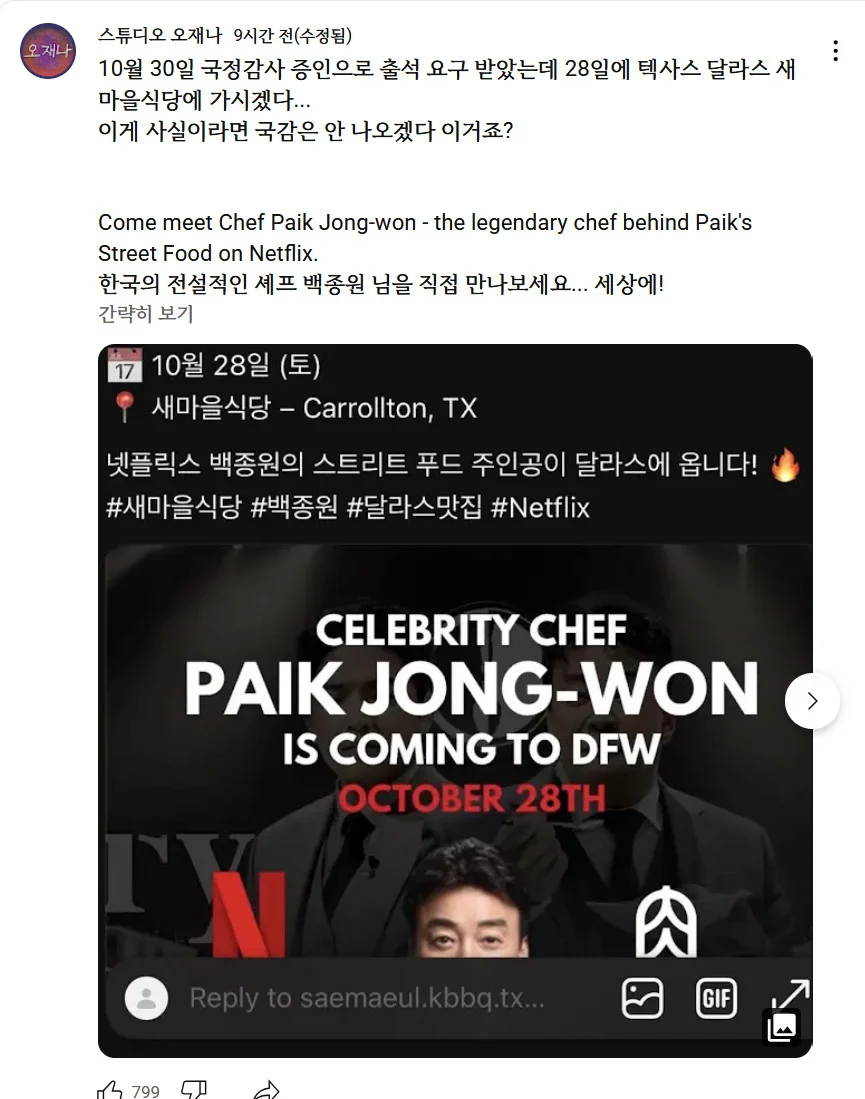The height and width of the screenshot is (1099, 865).
Task: Go to next image with right chevron
Action: pyautogui.click(x=812, y=701)
